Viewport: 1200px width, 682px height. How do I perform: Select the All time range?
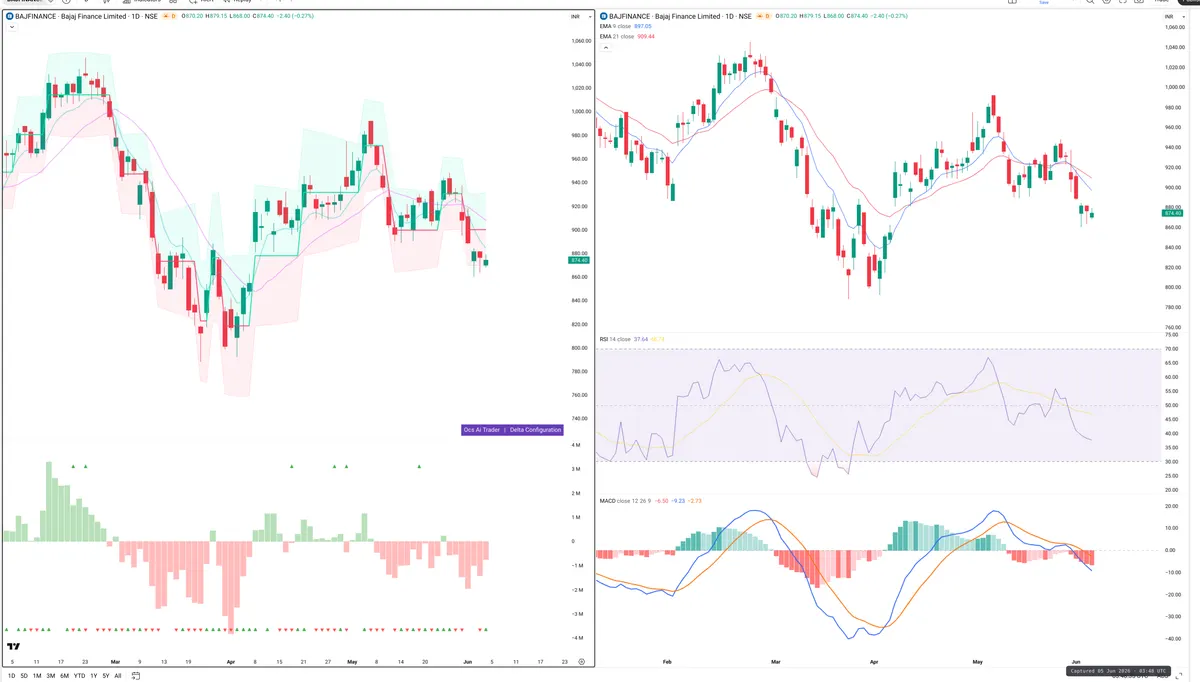pyautogui.click(x=118, y=676)
